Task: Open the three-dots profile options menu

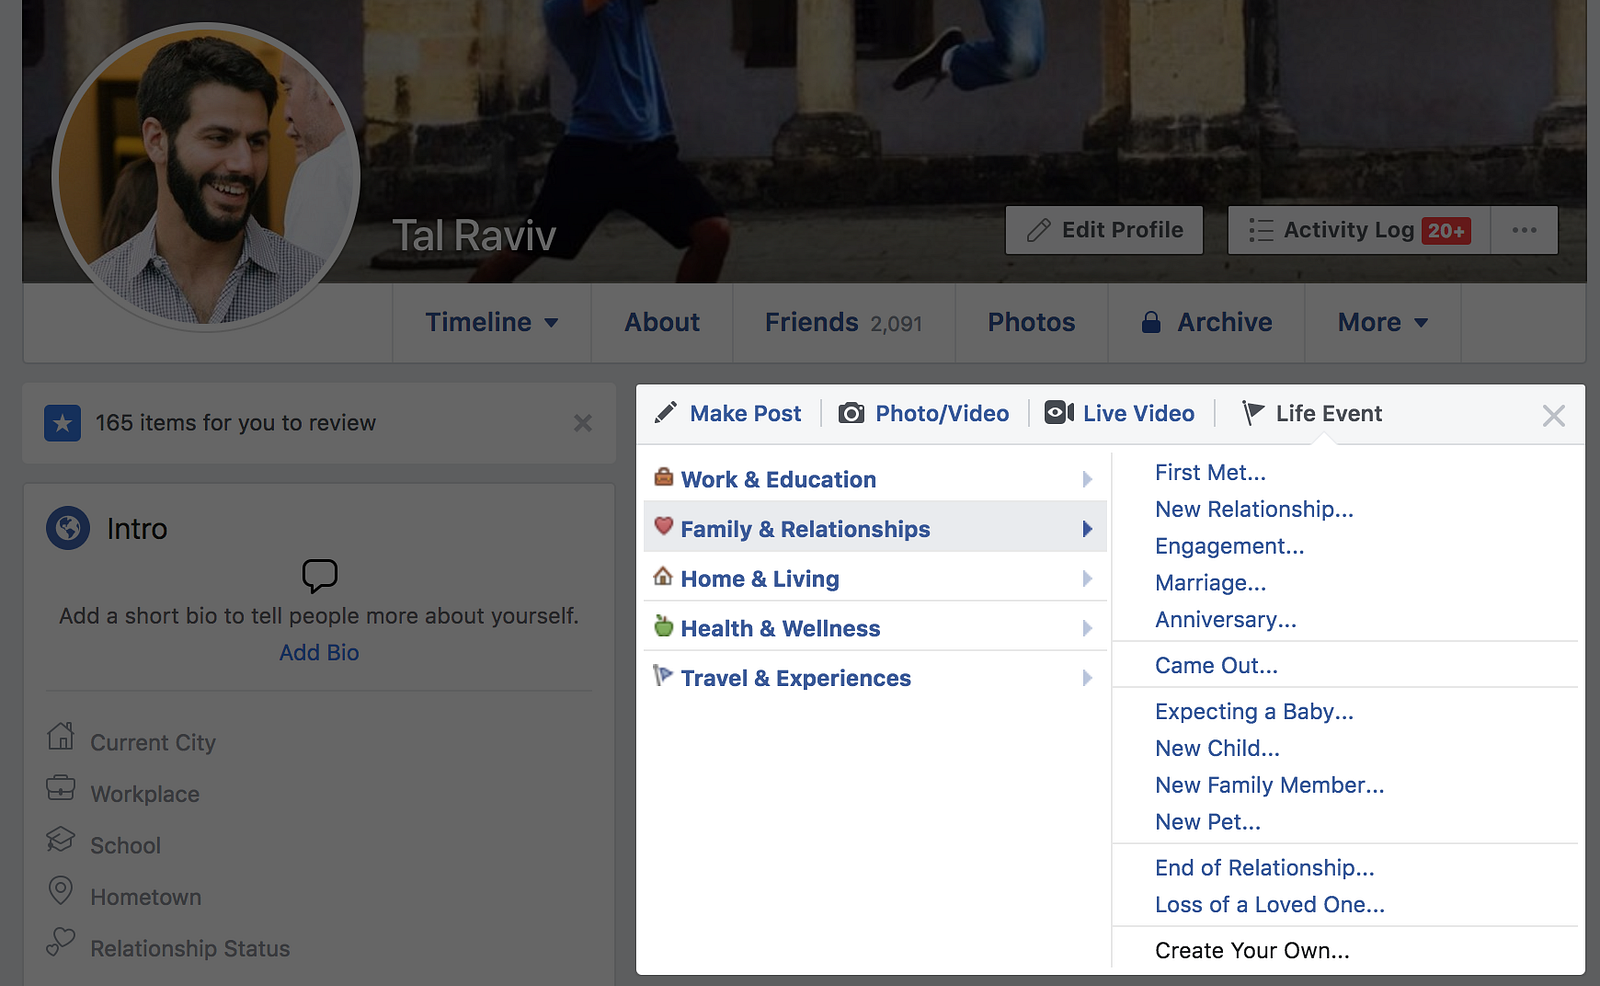Action: (x=1524, y=230)
